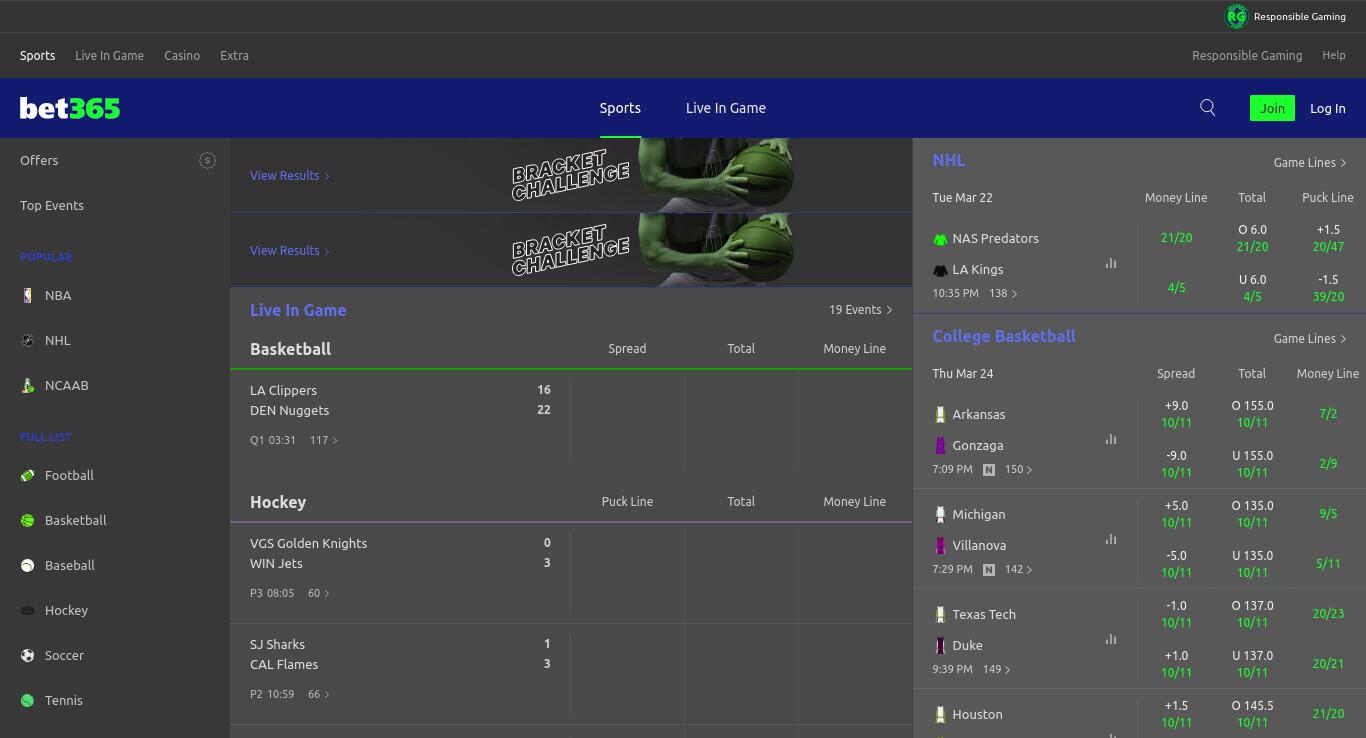Expand College Basketball Game Lines
1366x738 pixels.
(x=1310, y=338)
